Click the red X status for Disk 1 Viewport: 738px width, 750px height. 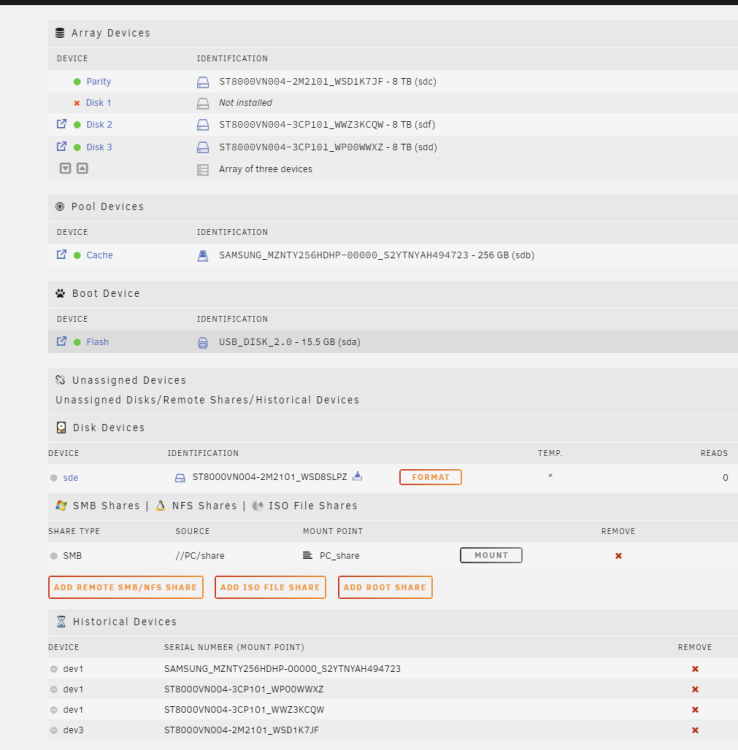[x=77, y=103]
